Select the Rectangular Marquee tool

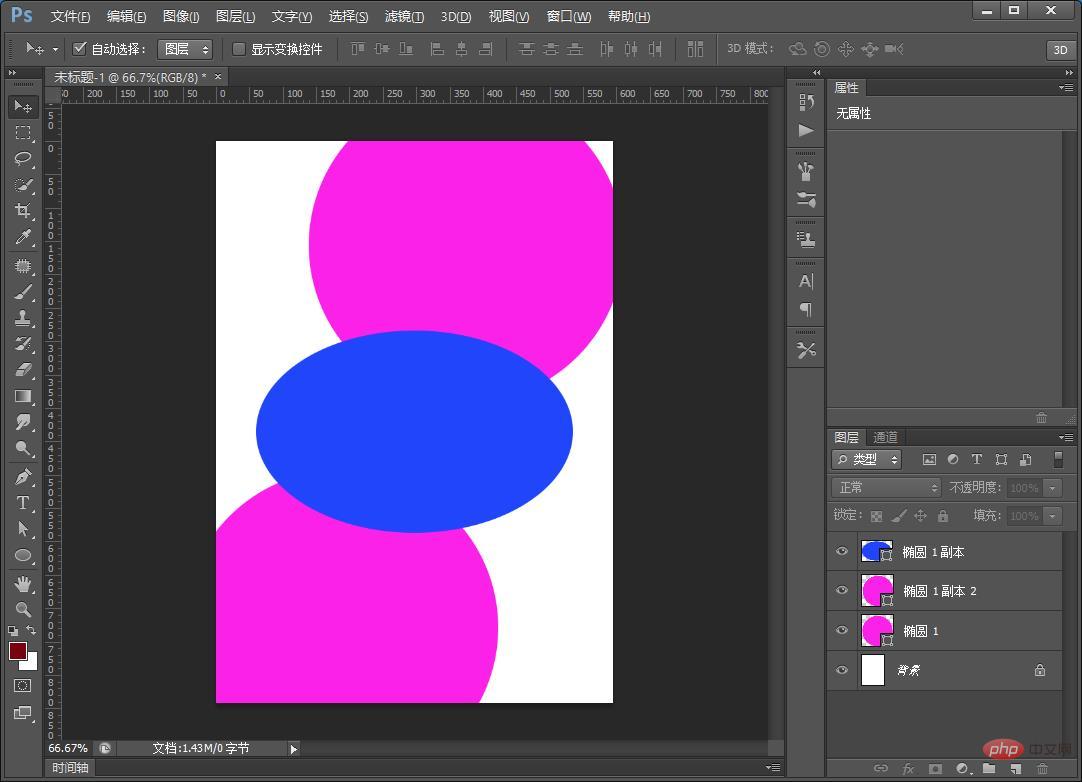click(x=23, y=133)
